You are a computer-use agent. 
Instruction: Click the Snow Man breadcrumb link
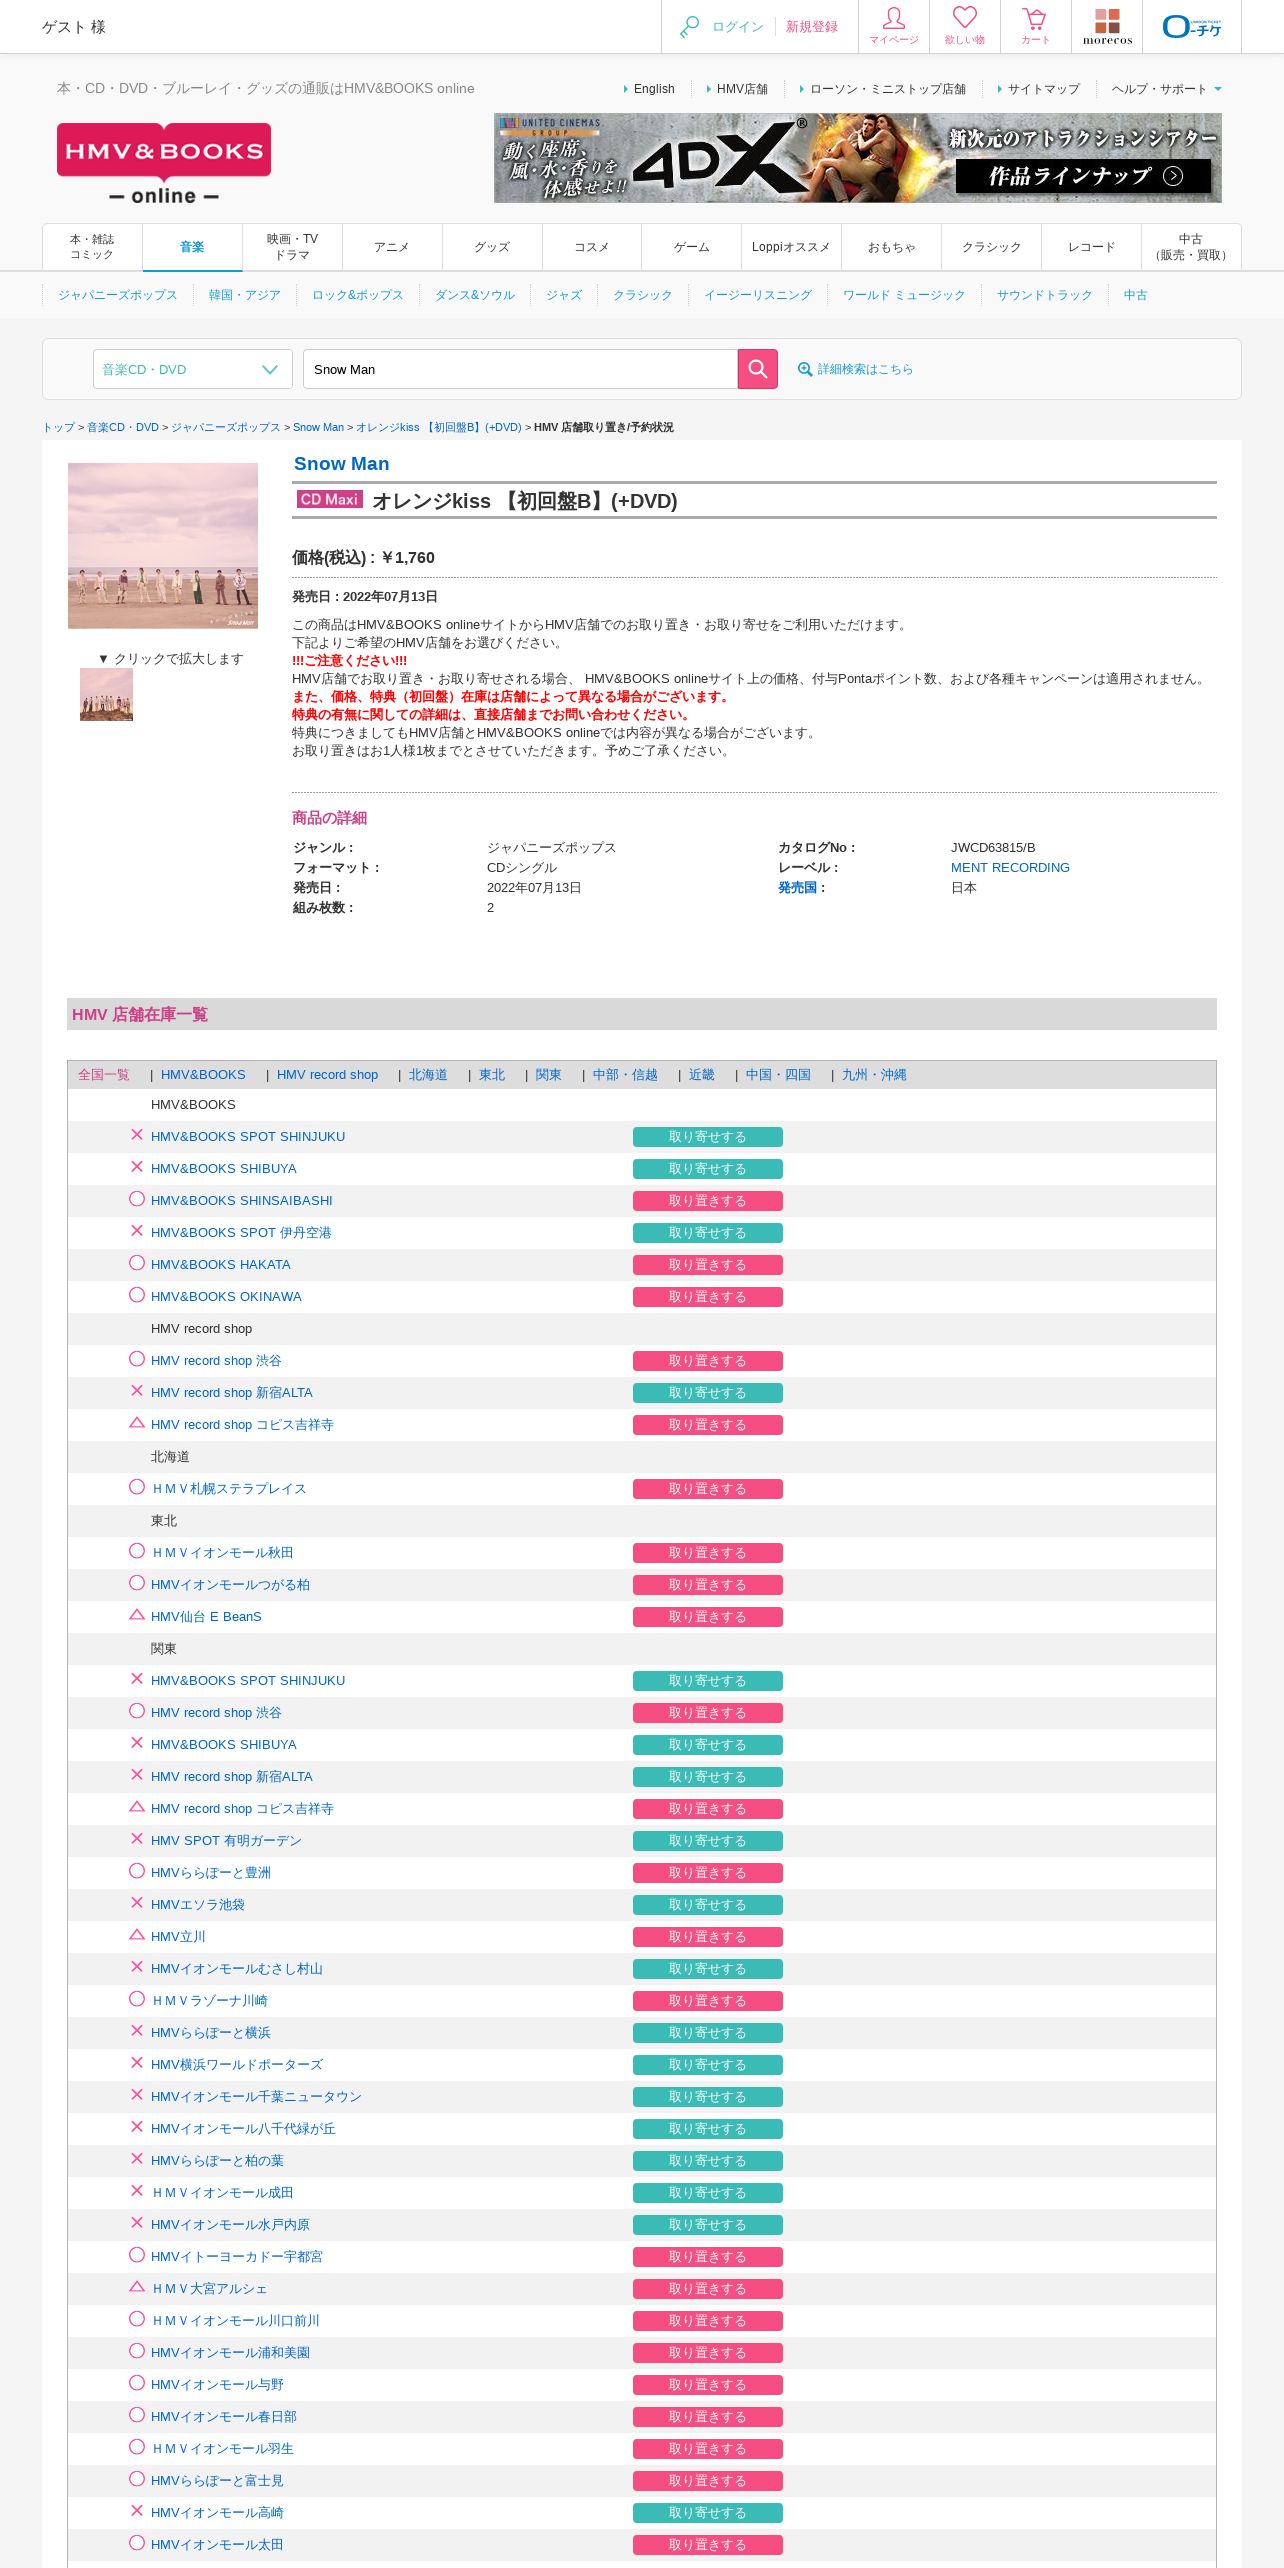[x=318, y=427]
